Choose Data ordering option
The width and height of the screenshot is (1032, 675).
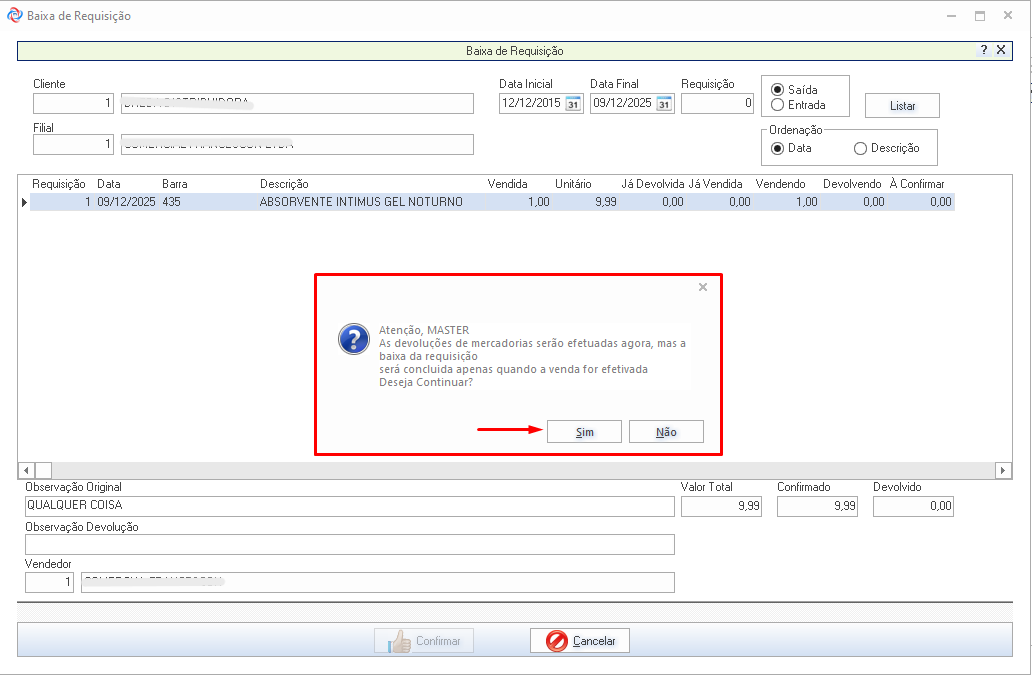(778, 148)
